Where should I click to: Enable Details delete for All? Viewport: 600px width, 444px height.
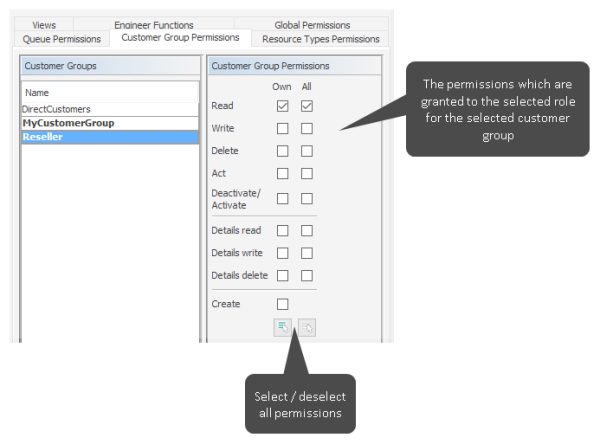click(x=307, y=275)
